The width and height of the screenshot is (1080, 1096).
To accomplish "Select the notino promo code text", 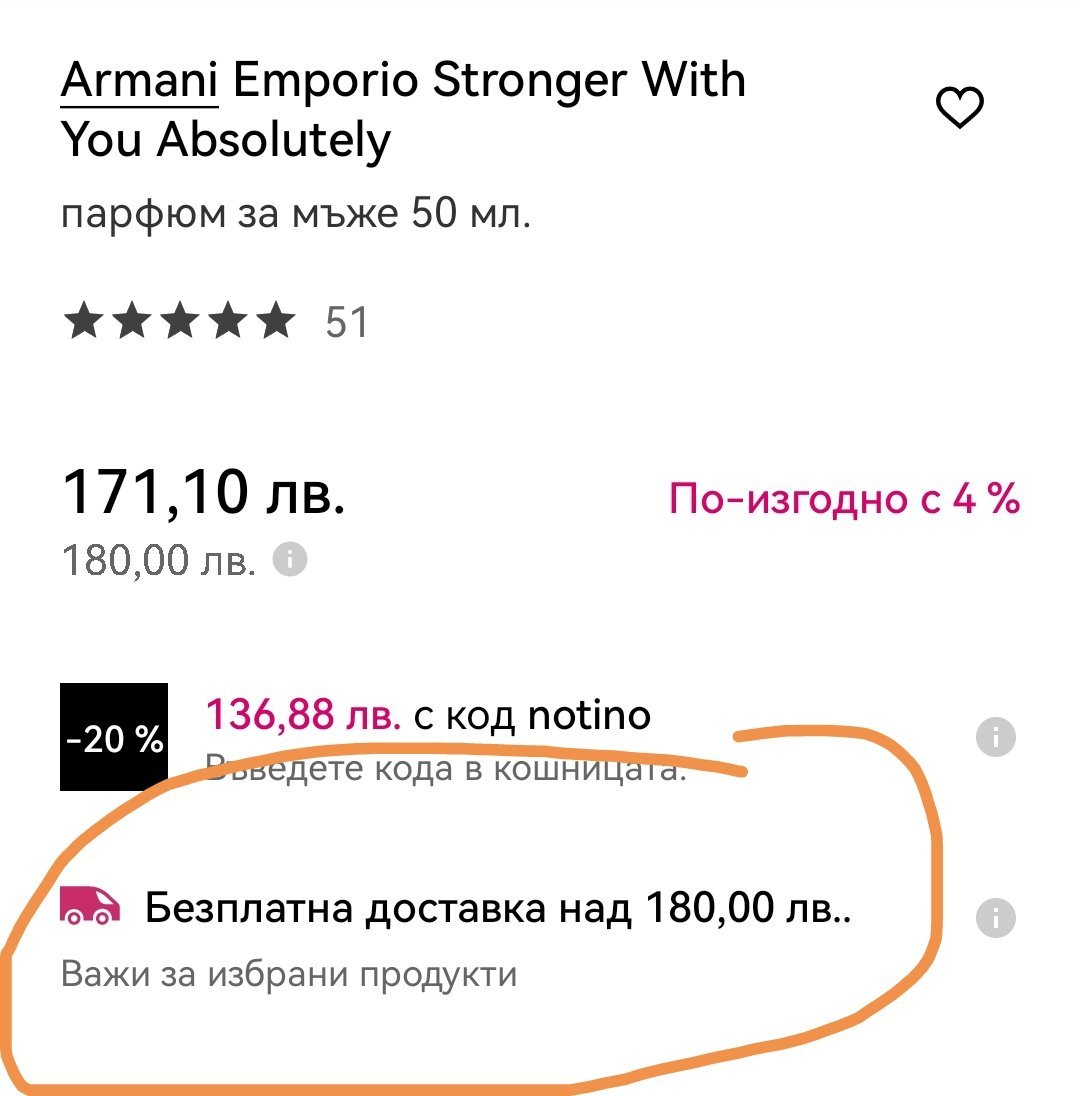I will (x=588, y=715).
